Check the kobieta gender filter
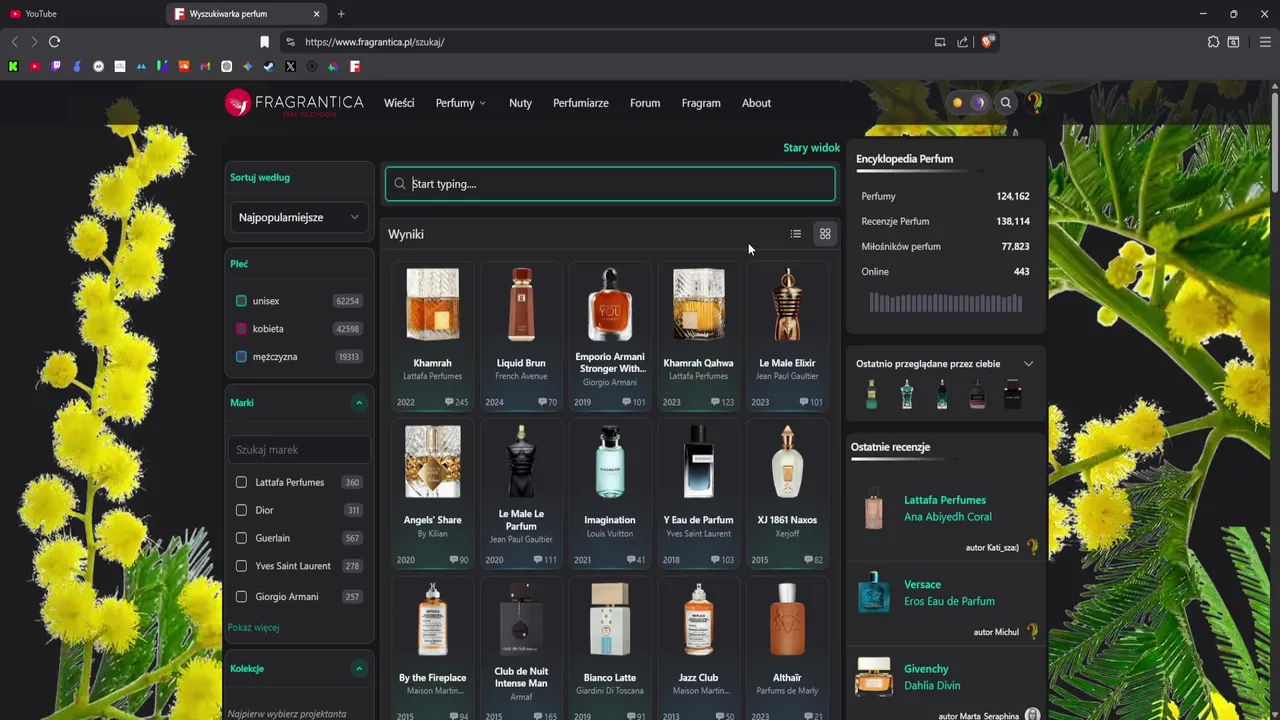The height and width of the screenshot is (720, 1280). tap(241, 329)
